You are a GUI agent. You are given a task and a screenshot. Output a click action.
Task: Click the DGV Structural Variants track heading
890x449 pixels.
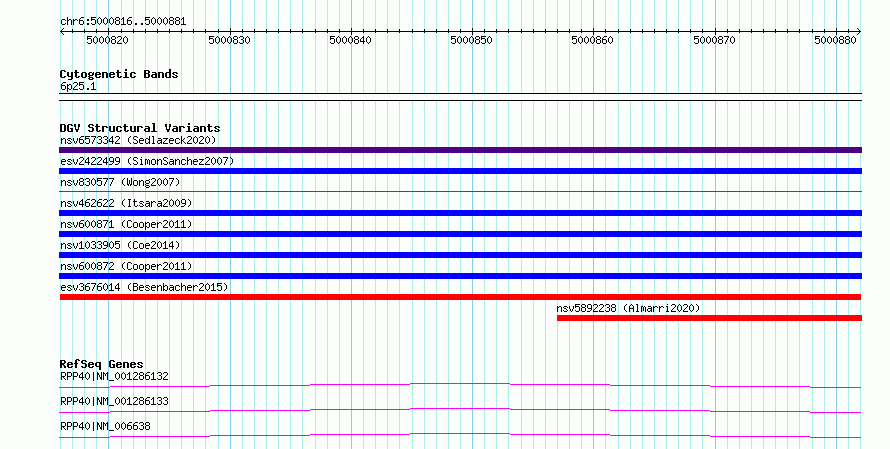click(x=140, y=128)
